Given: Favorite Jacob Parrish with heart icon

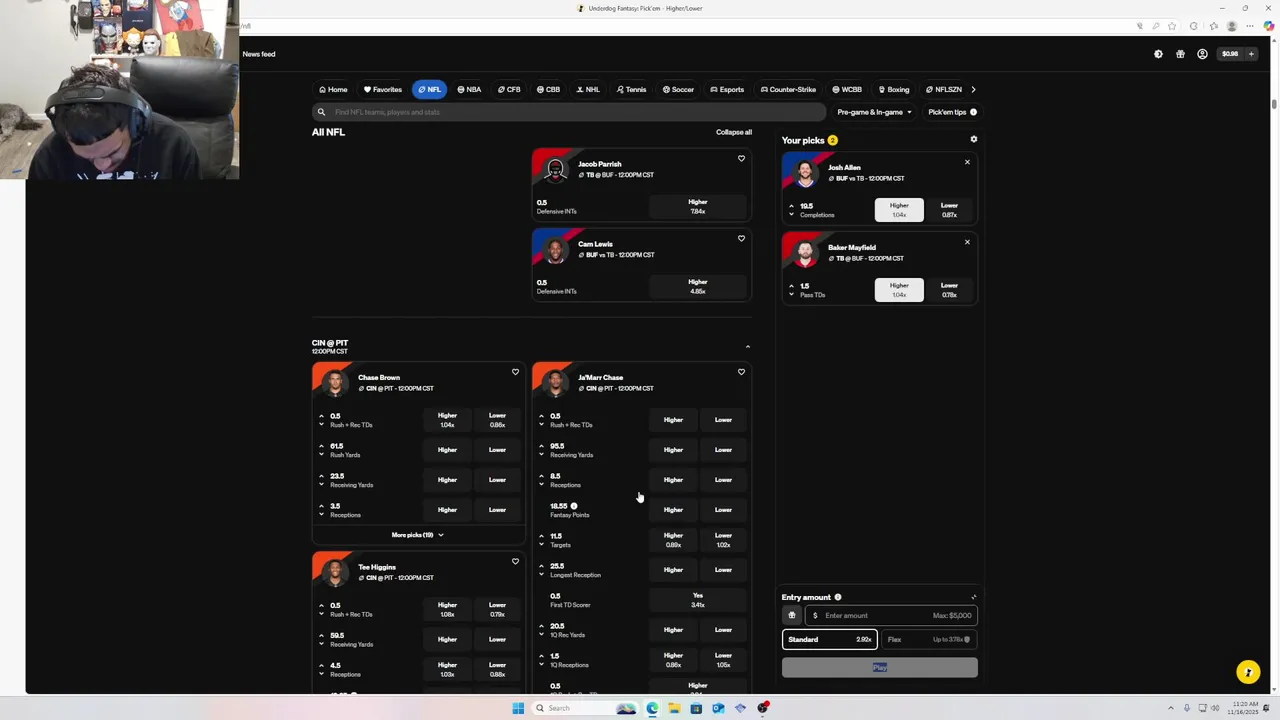Looking at the screenshot, I should point(741,158).
